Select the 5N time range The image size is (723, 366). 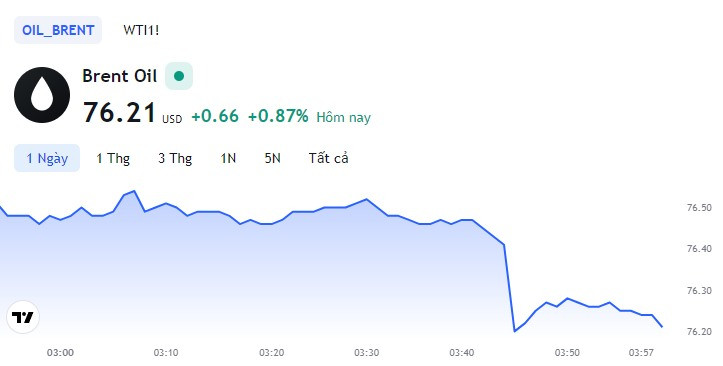[273, 158]
